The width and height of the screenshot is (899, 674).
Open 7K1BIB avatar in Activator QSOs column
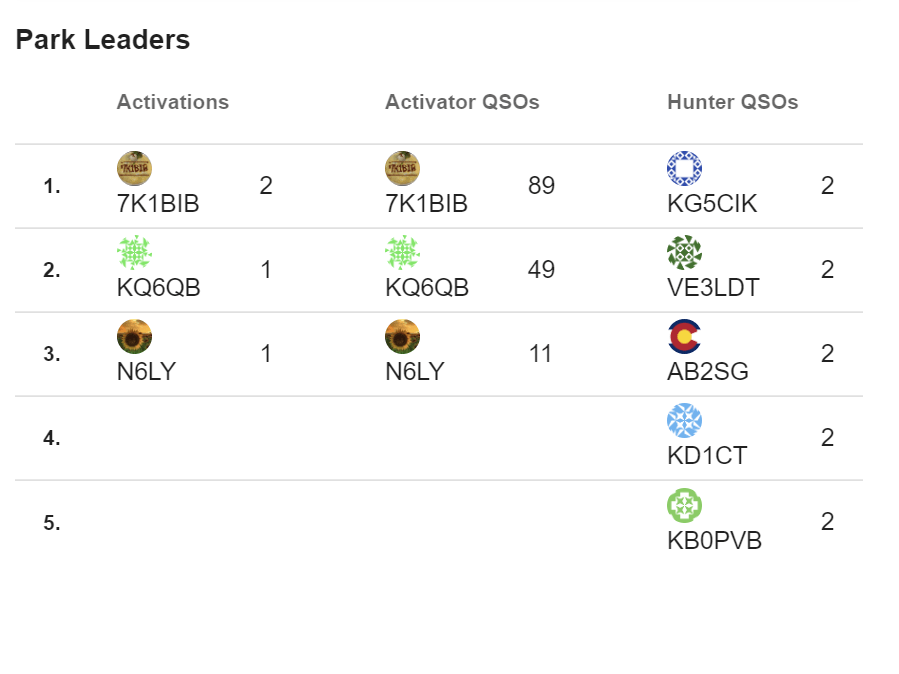[402, 168]
